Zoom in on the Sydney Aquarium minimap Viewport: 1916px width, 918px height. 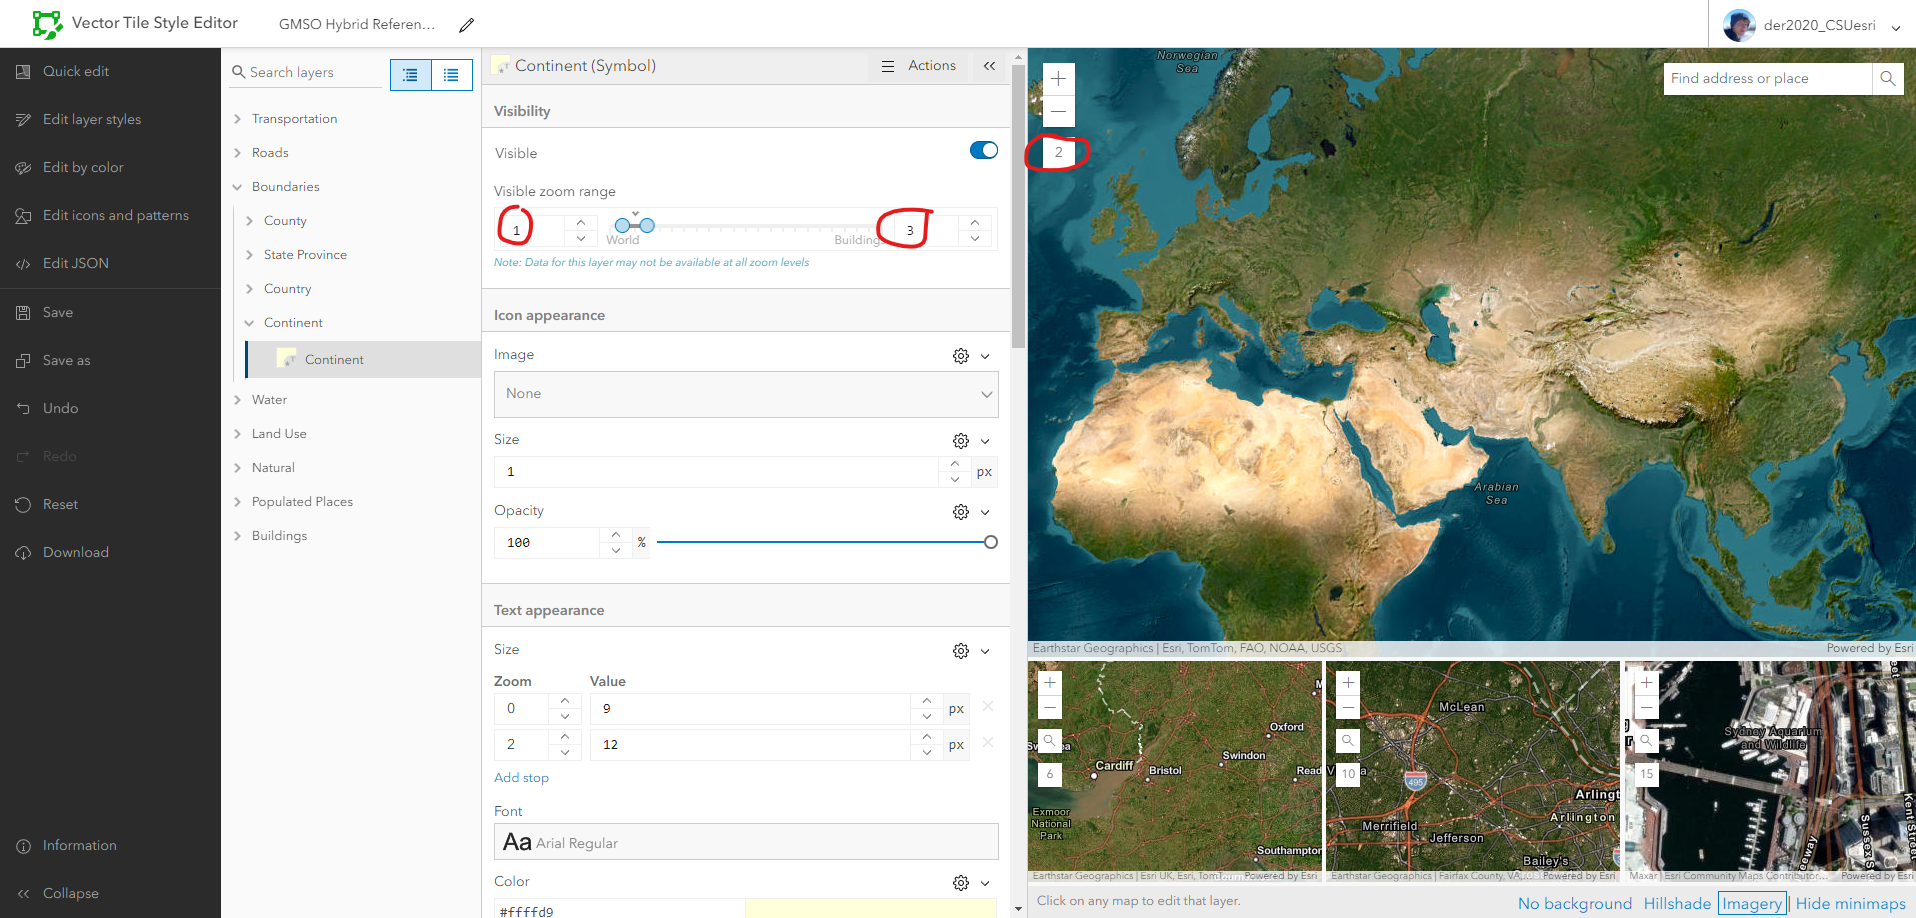[1646, 683]
